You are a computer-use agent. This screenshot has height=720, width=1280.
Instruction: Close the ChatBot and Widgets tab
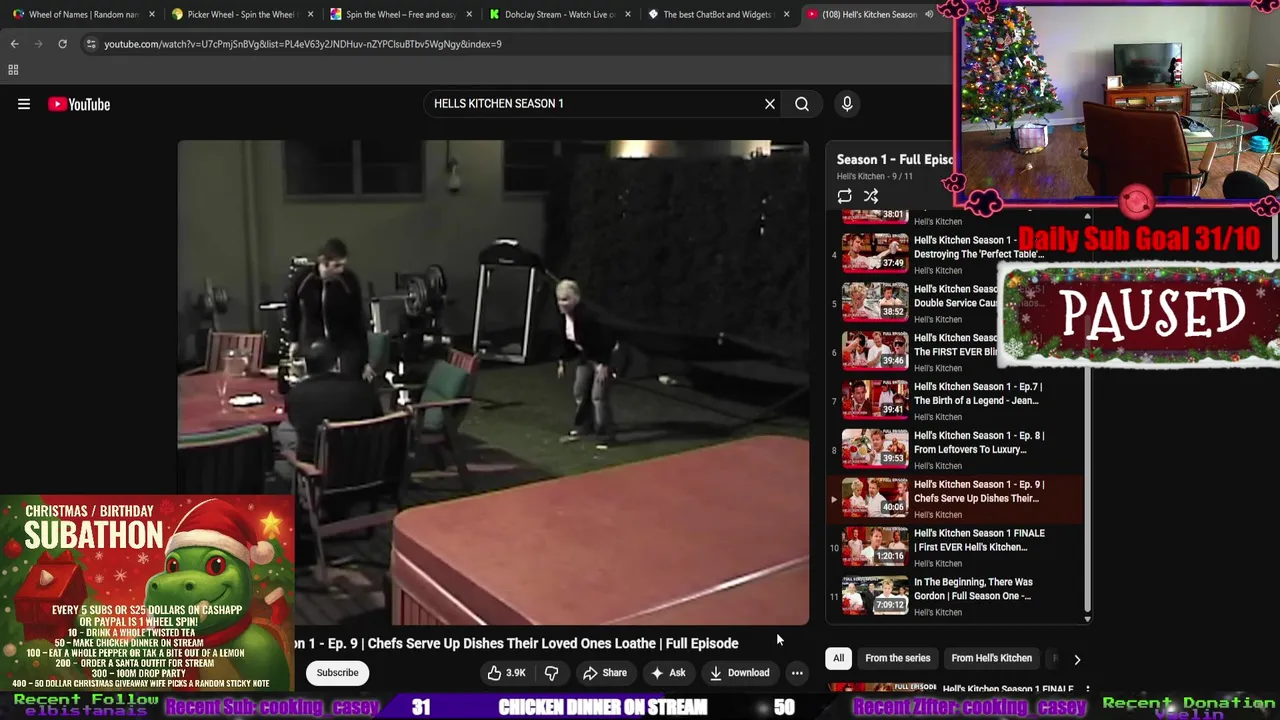[787, 14]
